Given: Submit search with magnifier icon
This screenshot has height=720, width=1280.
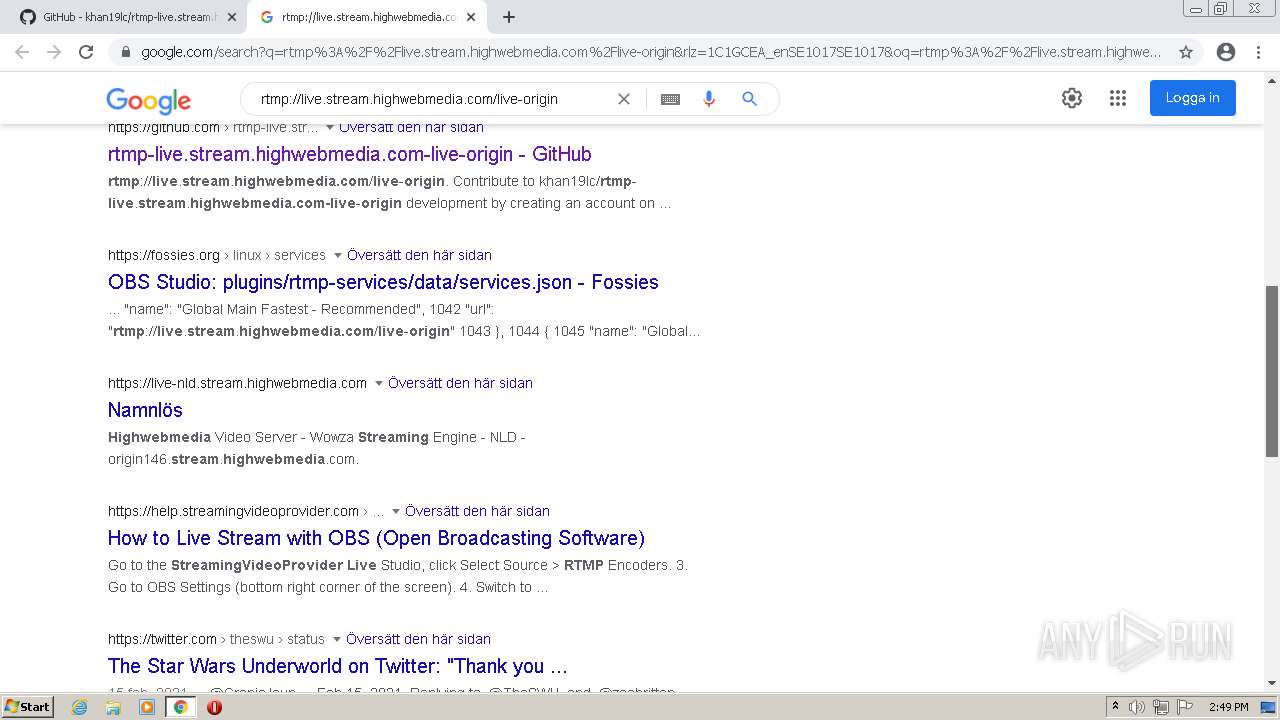Looking at the screenshot, I should click(749, 99).
